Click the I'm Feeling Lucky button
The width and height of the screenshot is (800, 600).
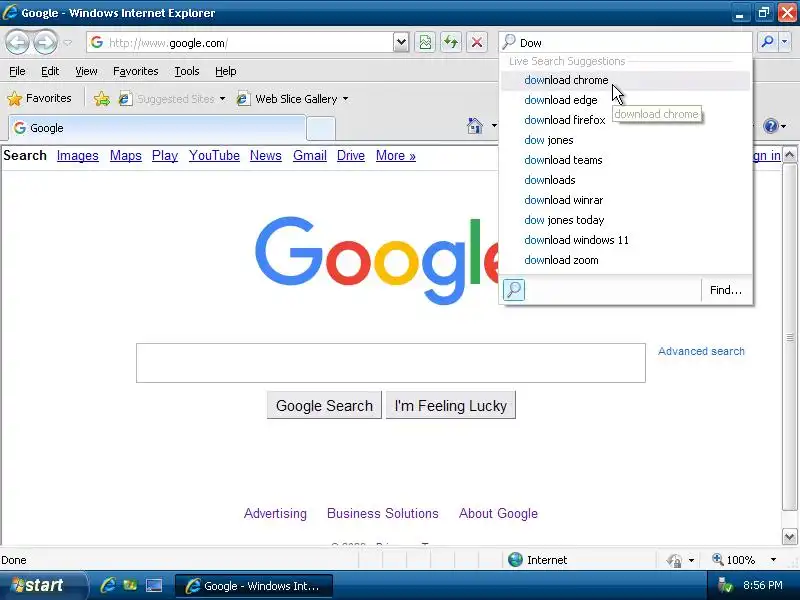[x=451, y=406]
